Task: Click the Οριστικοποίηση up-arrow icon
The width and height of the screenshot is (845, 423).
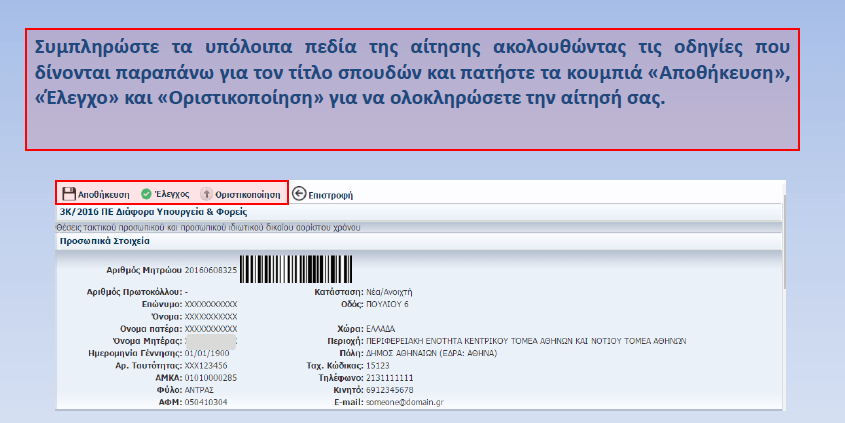Action: [207, 194]
